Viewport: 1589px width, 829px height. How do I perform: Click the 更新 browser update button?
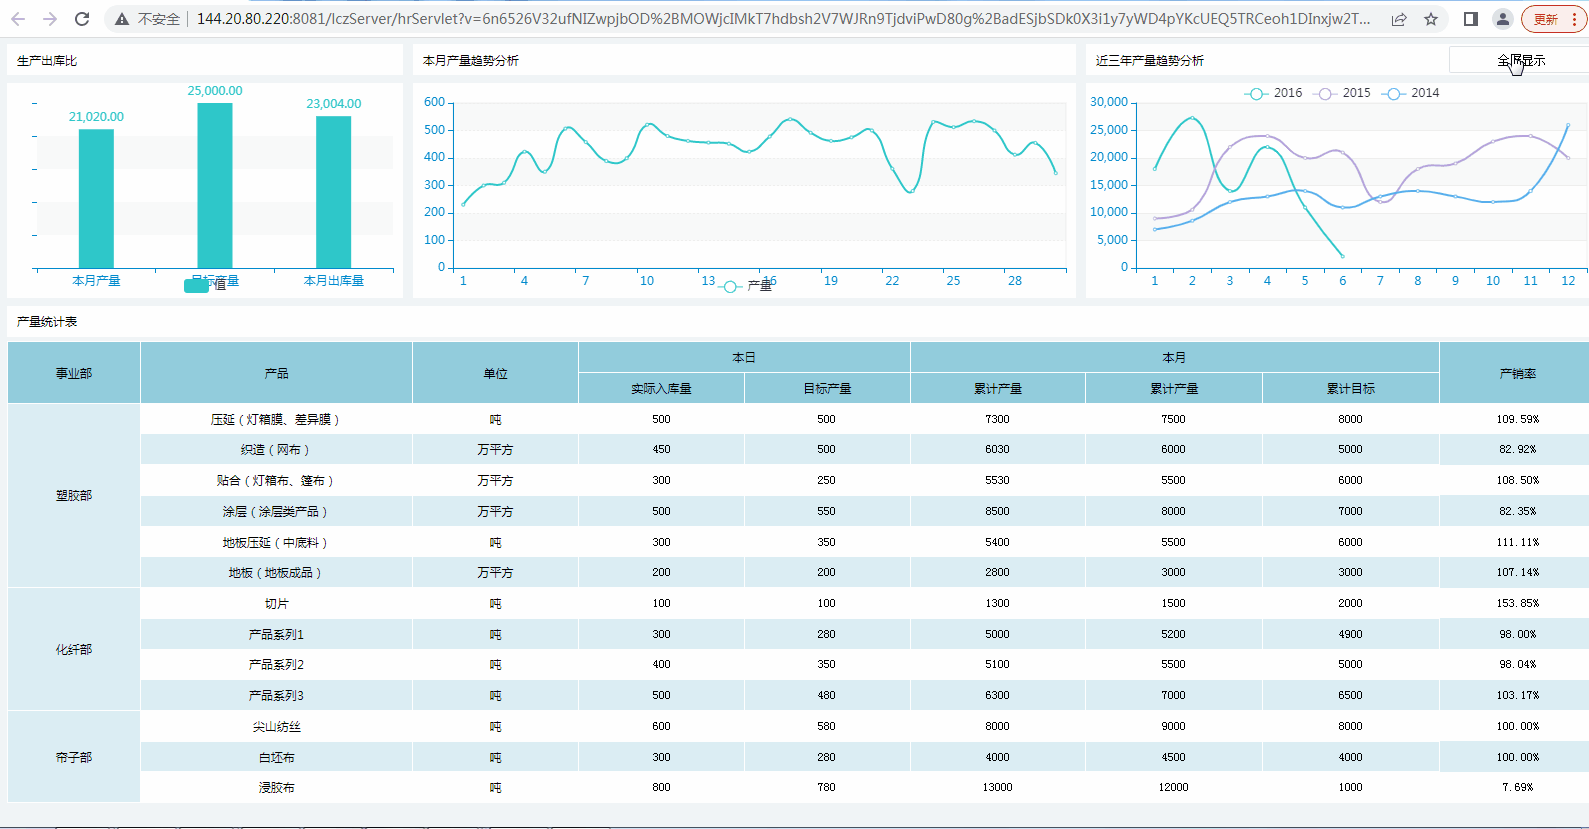1553,19
